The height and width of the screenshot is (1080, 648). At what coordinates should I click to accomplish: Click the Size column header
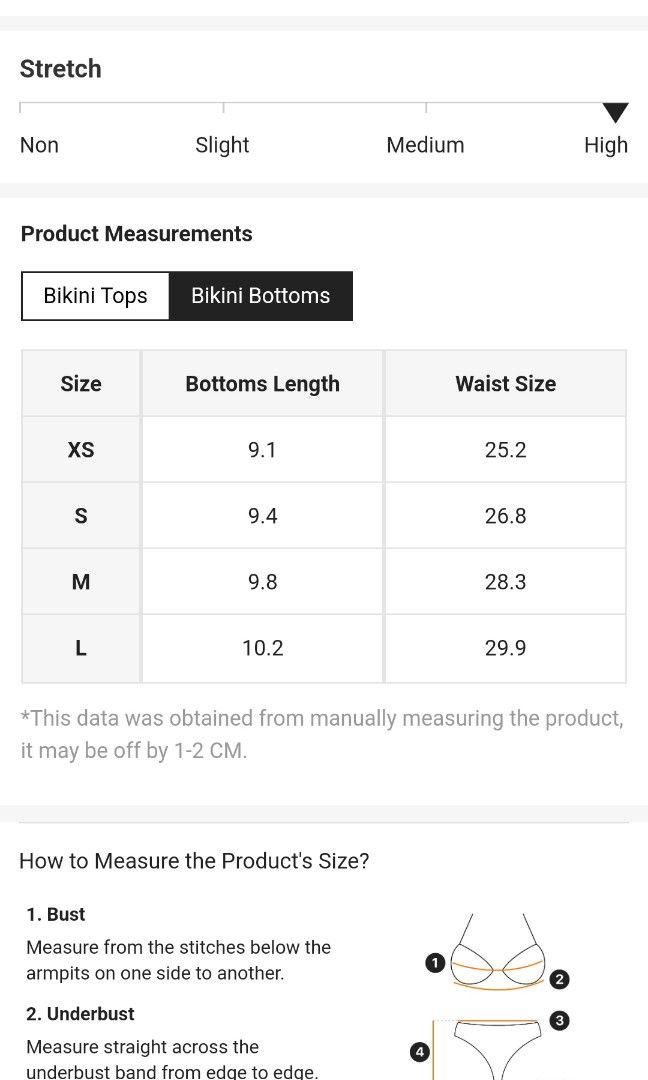coord(81,384)
